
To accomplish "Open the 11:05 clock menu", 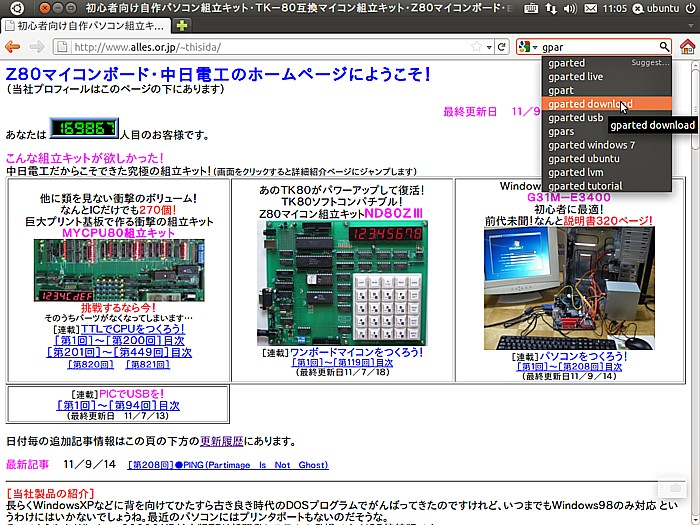I will click(x=614, y=8).
